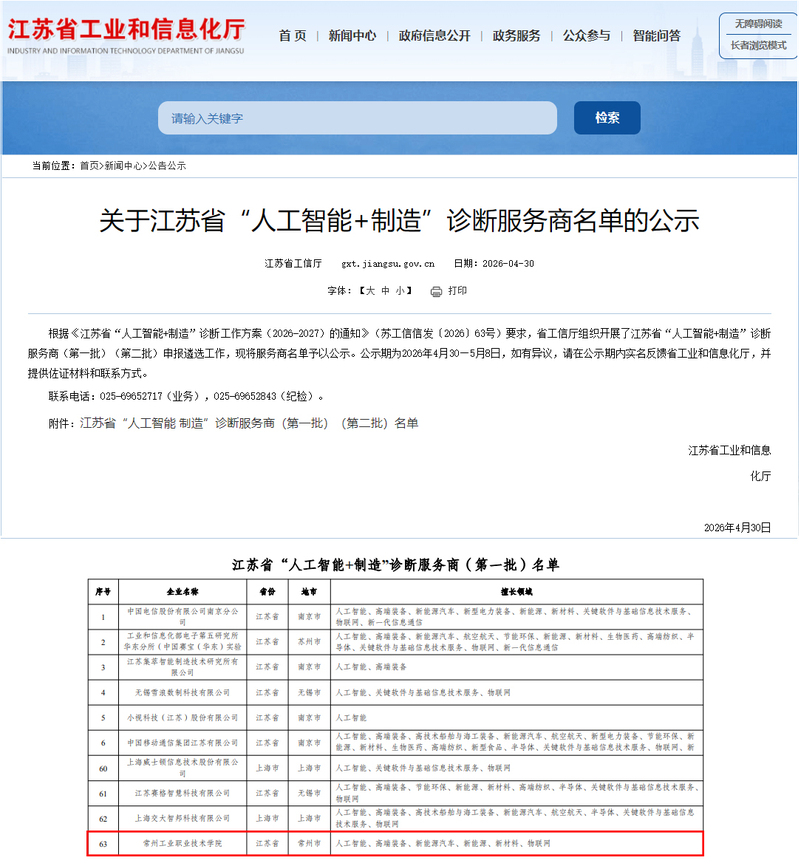Click the cell 江苏集萃智能制造技术研究所有限公司

tap(182, 667)
